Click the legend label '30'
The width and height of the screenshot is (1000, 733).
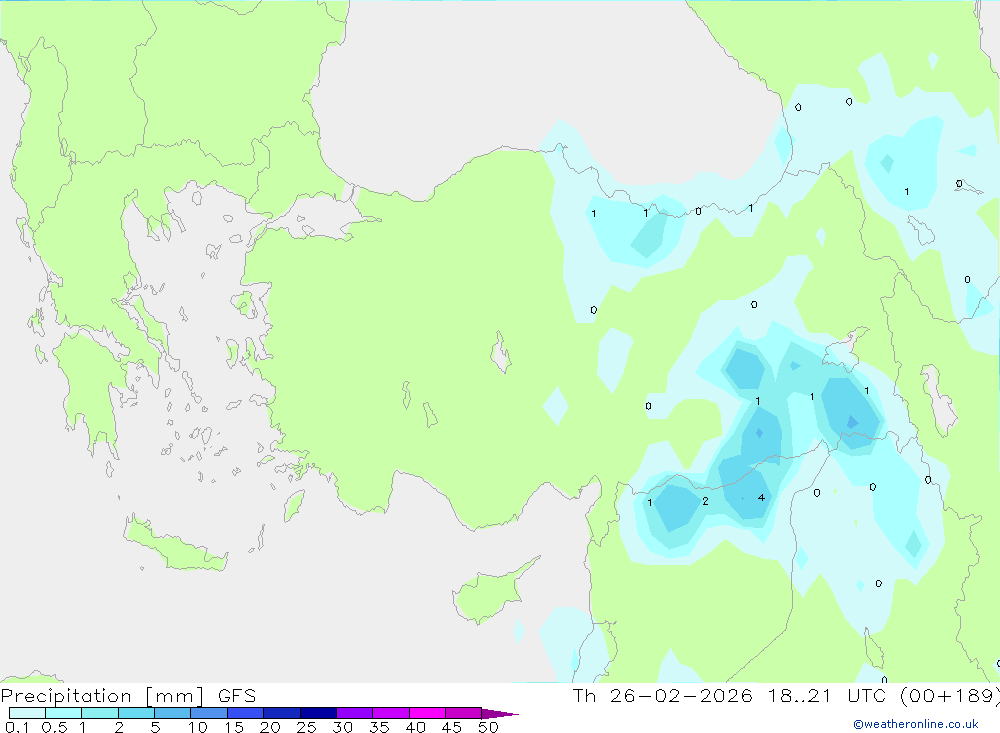point(343,727)
